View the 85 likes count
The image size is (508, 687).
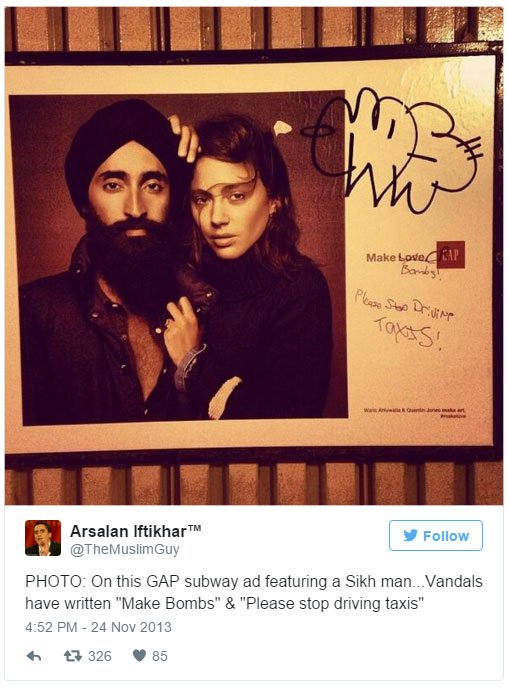pos(160,656)
